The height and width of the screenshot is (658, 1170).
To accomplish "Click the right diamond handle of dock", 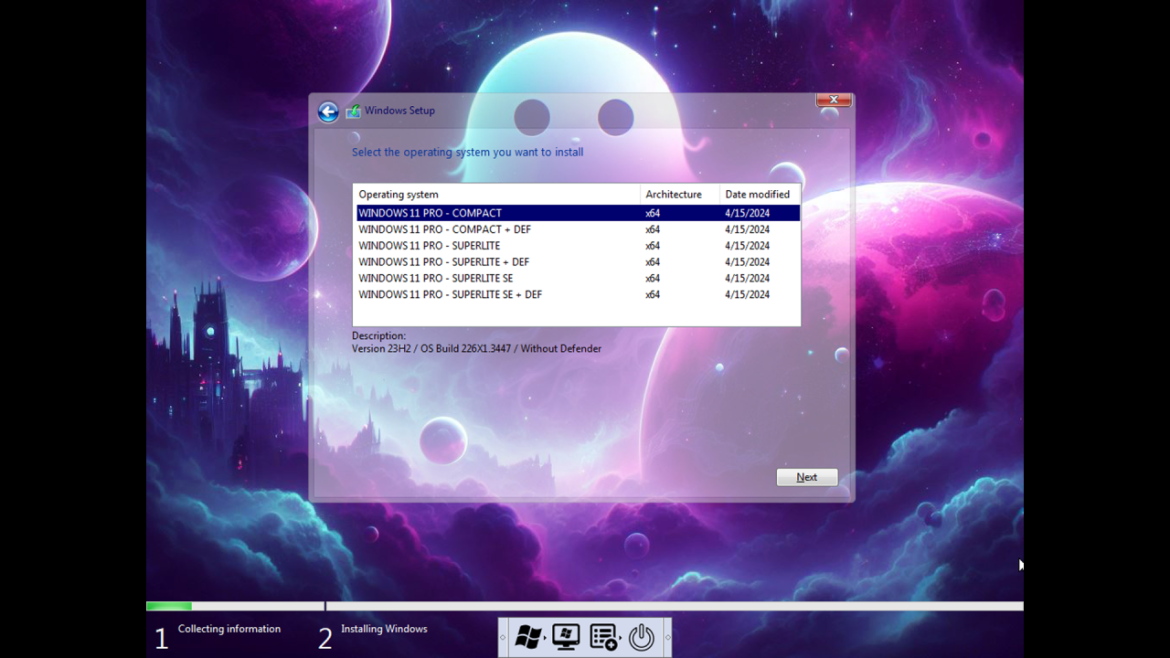I will point(667,637).
